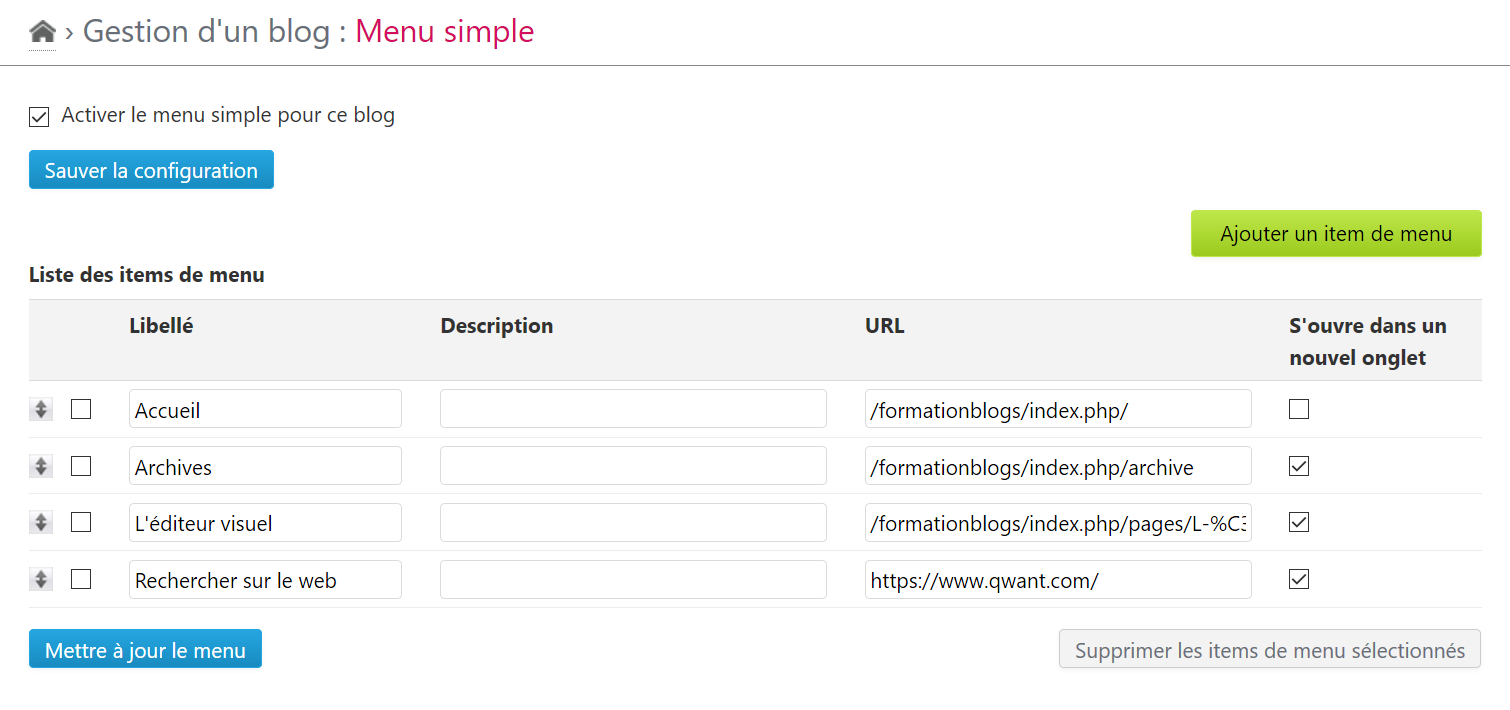Click the reorder handle for Accueil row
This screenshot has height=710, width=1510.
click(41, 409)
